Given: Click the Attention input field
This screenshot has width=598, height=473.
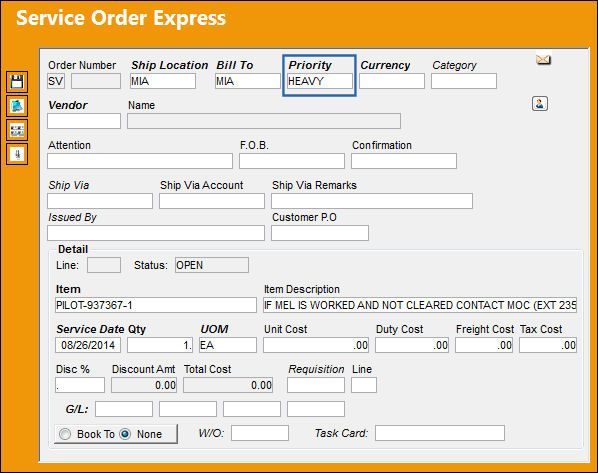Looking at the screenshot, I should (140, 161).
